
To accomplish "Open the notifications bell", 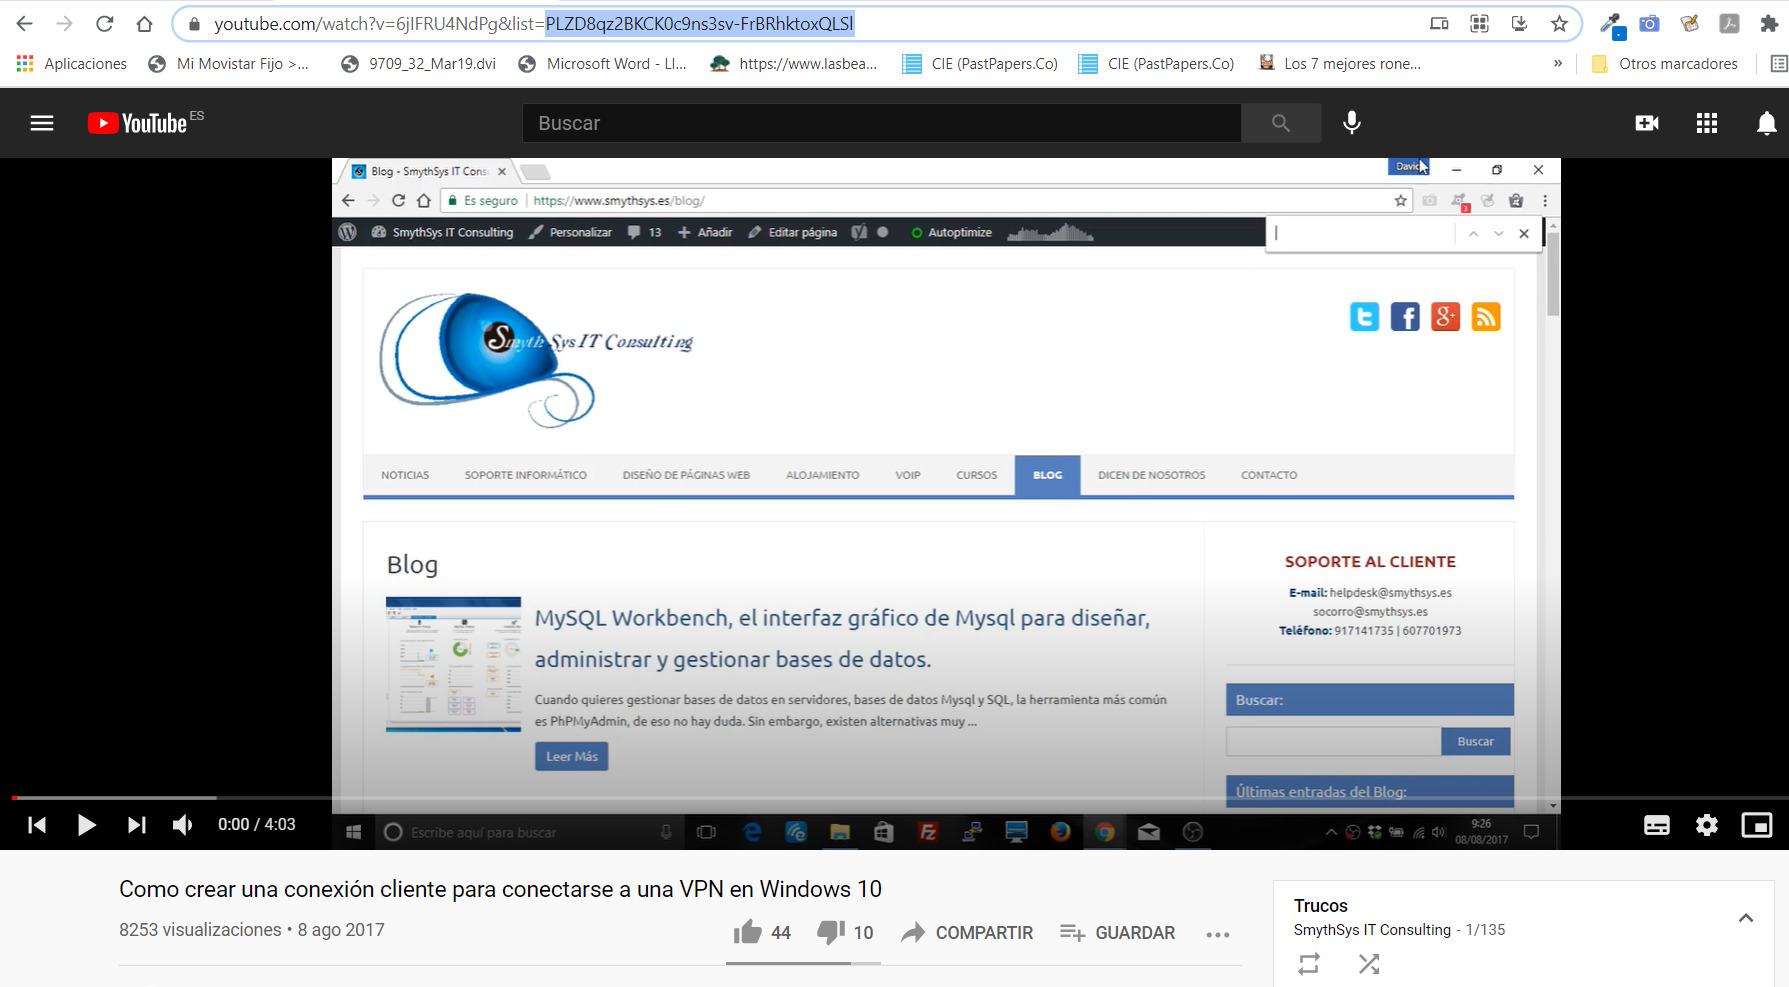I will (x=1767, y=123).
